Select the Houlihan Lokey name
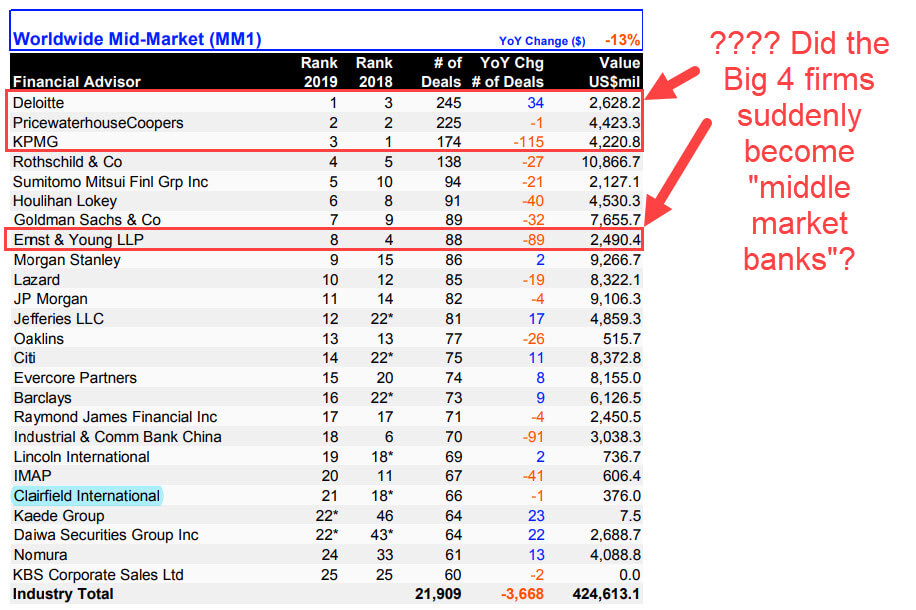916x610 pixels. pyautogui.click(x=65, y=201)
